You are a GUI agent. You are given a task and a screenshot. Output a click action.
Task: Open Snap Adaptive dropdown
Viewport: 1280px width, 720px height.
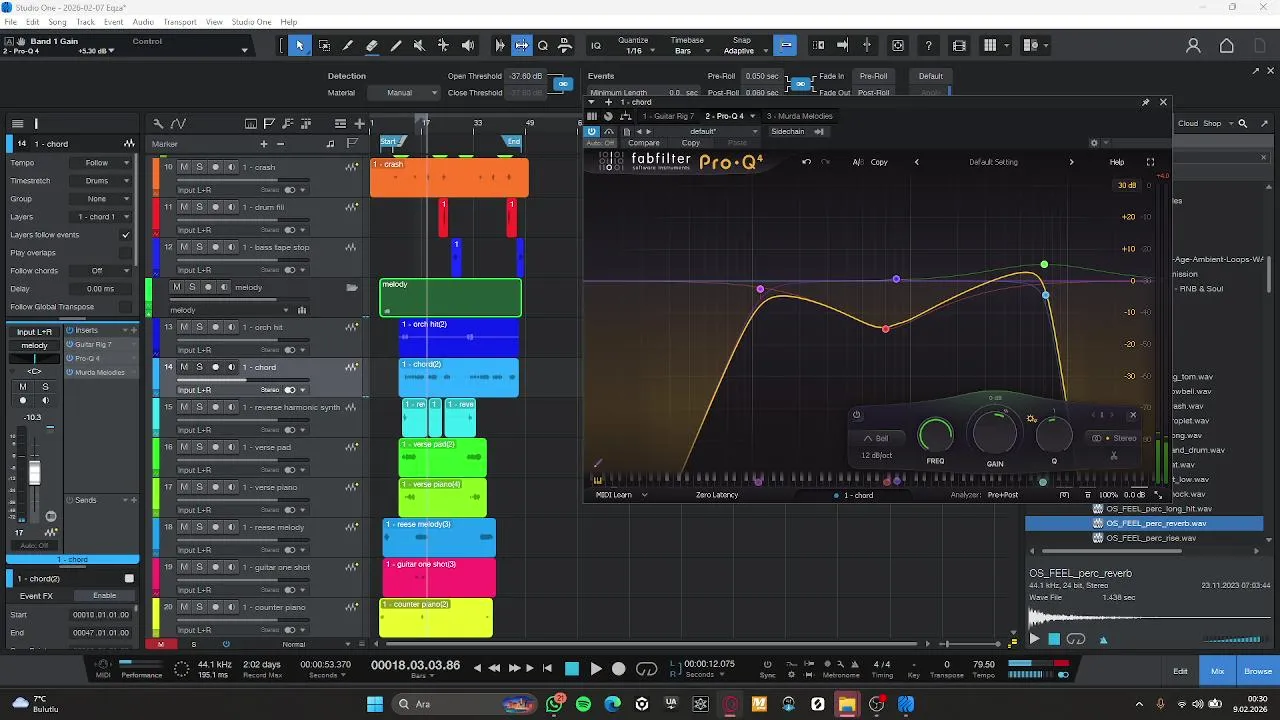(x=743, y=51)
